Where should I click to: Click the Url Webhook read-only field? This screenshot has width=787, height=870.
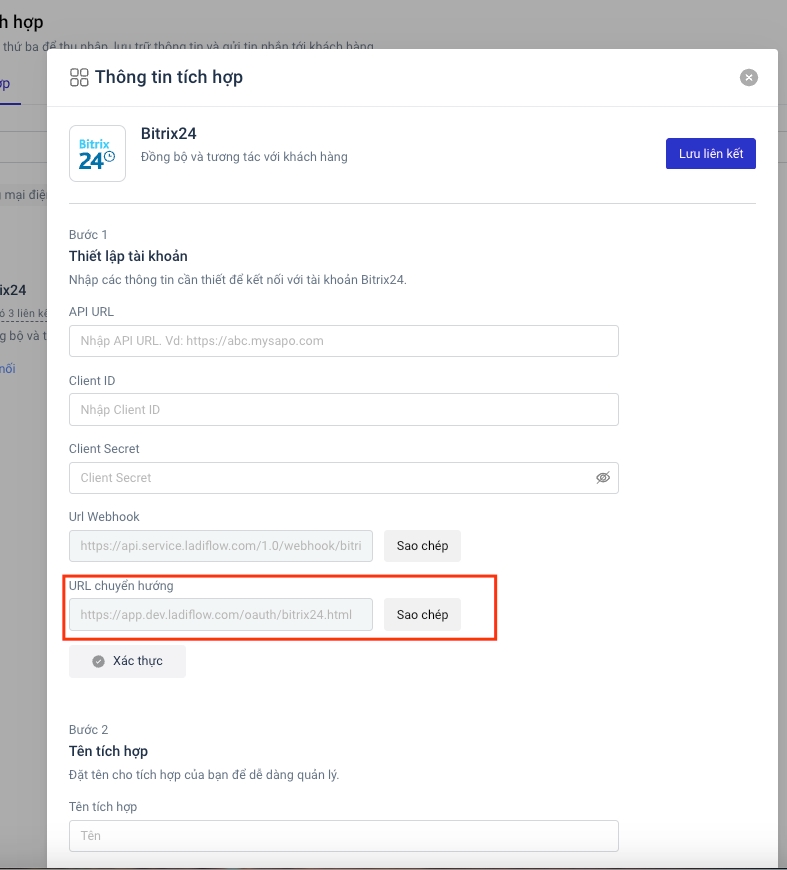pos(220,546)
